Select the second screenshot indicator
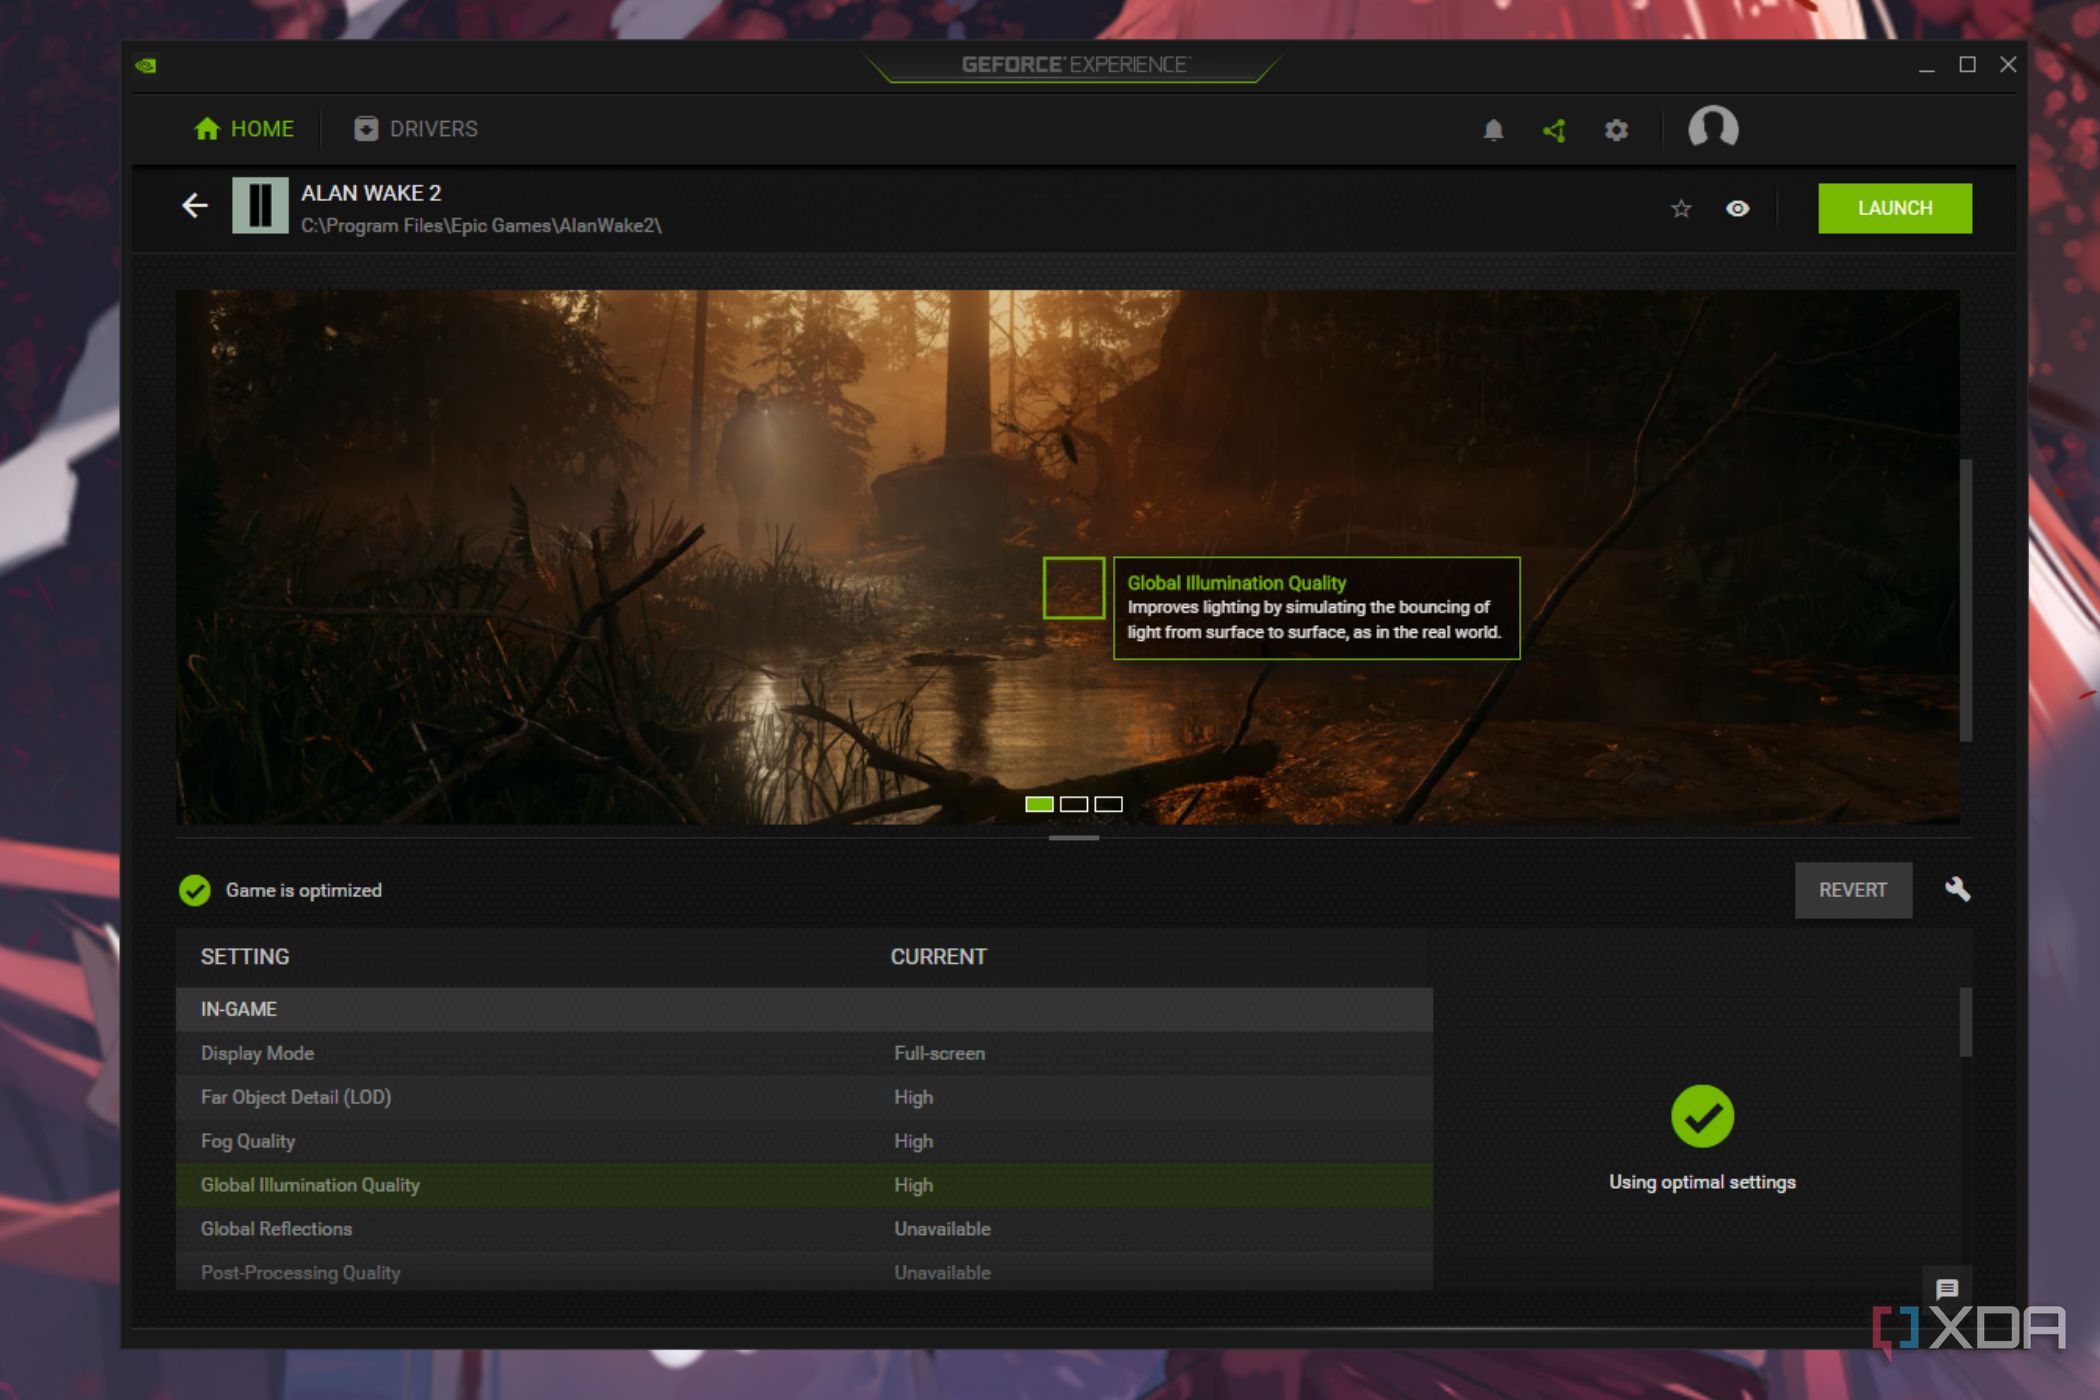This screenshot has height=1400, width=2100. point(1074,804)
